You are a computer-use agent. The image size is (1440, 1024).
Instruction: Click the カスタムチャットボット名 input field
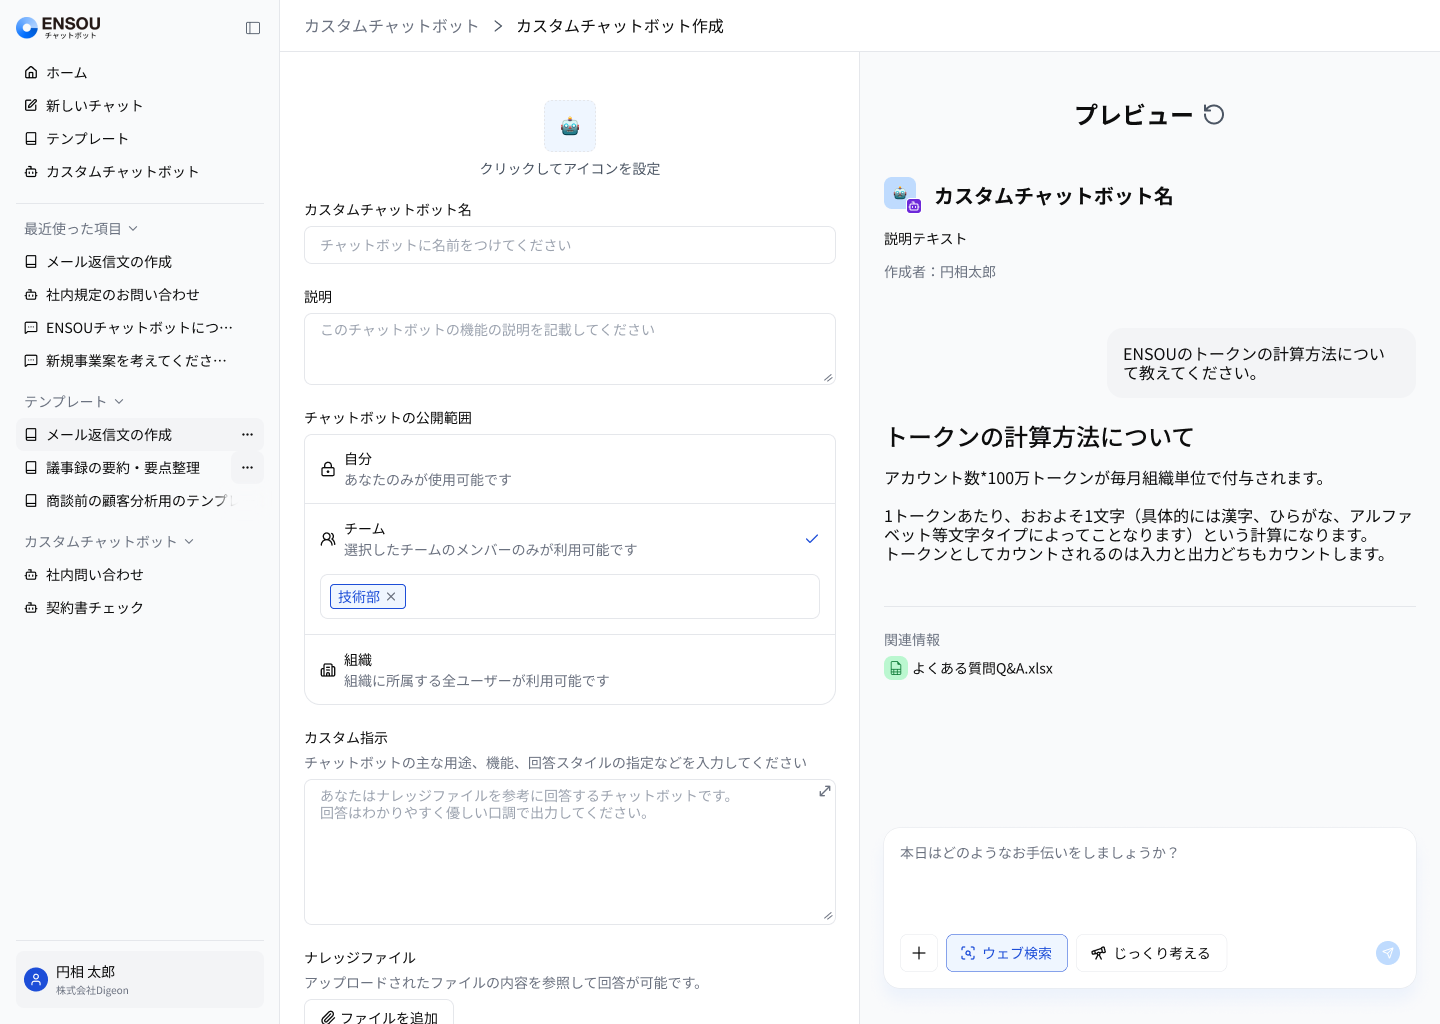coord(569,245)
